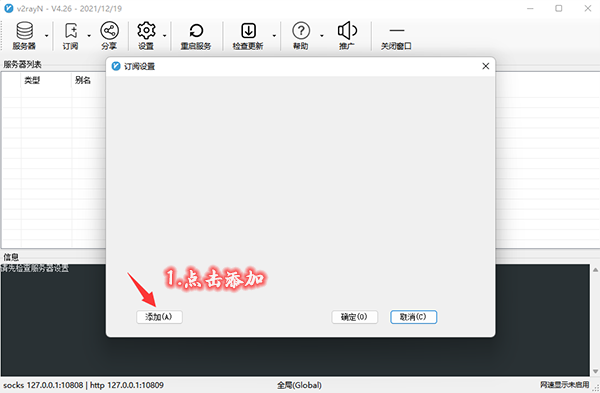This screenshot has width=600, height=393.
Task: Click the 重启服务 restart service icon
Action: pyautogui.click(x=196, y=36)
